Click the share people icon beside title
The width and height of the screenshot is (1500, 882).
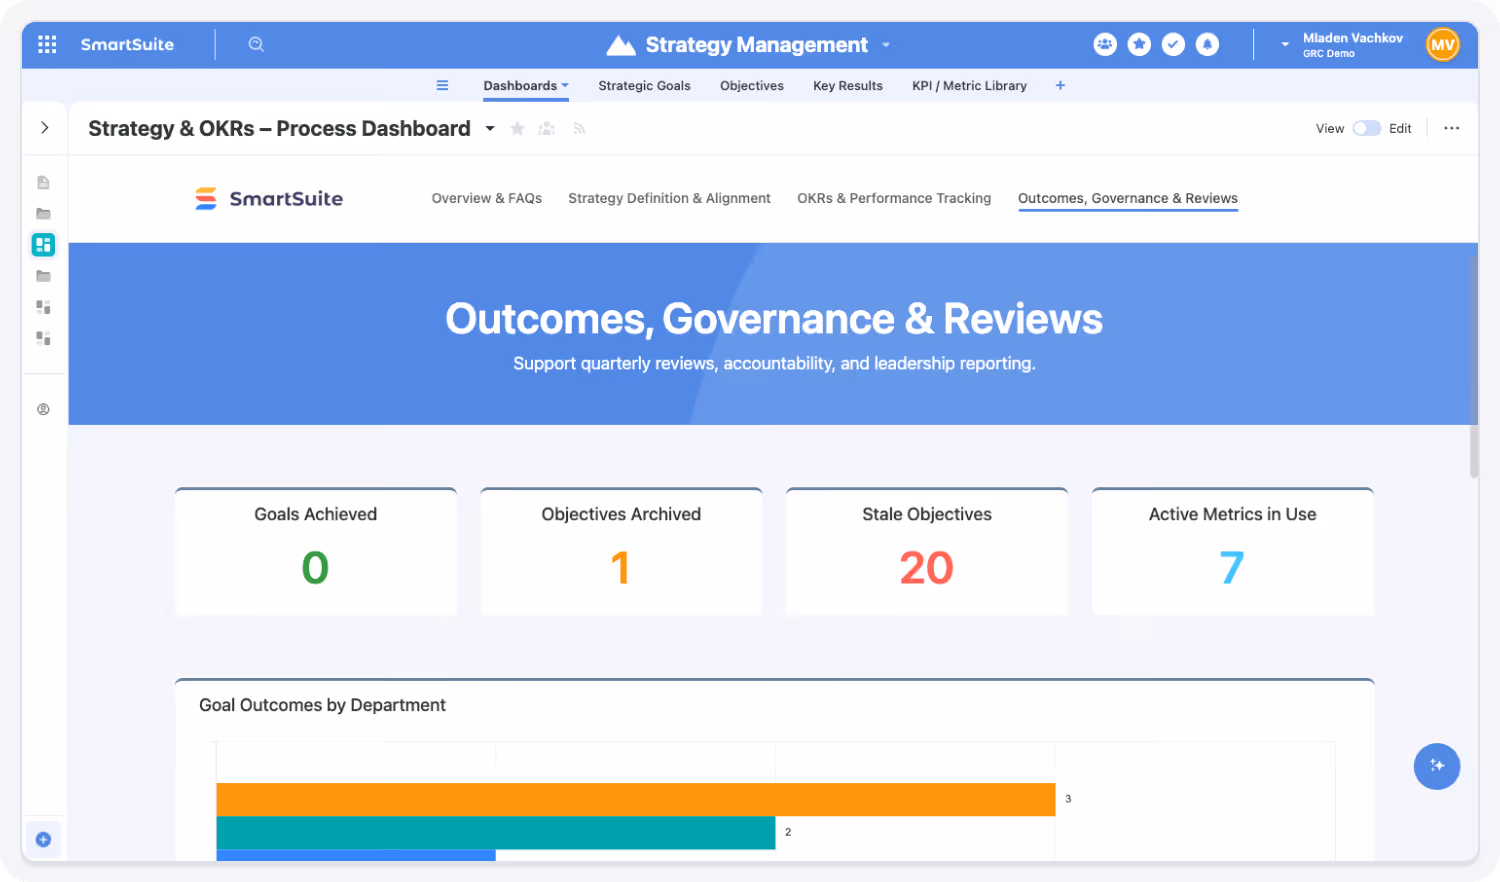point(547,128)
